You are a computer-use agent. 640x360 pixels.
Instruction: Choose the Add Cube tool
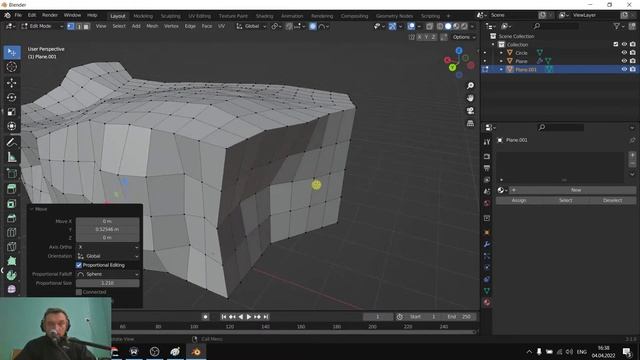(11, 173)
